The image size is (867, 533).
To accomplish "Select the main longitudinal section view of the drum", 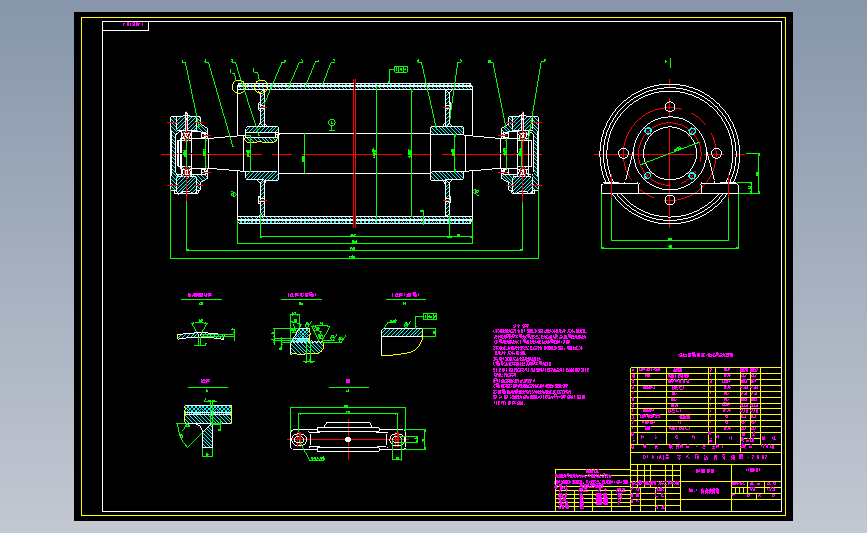I will (354, 155).
